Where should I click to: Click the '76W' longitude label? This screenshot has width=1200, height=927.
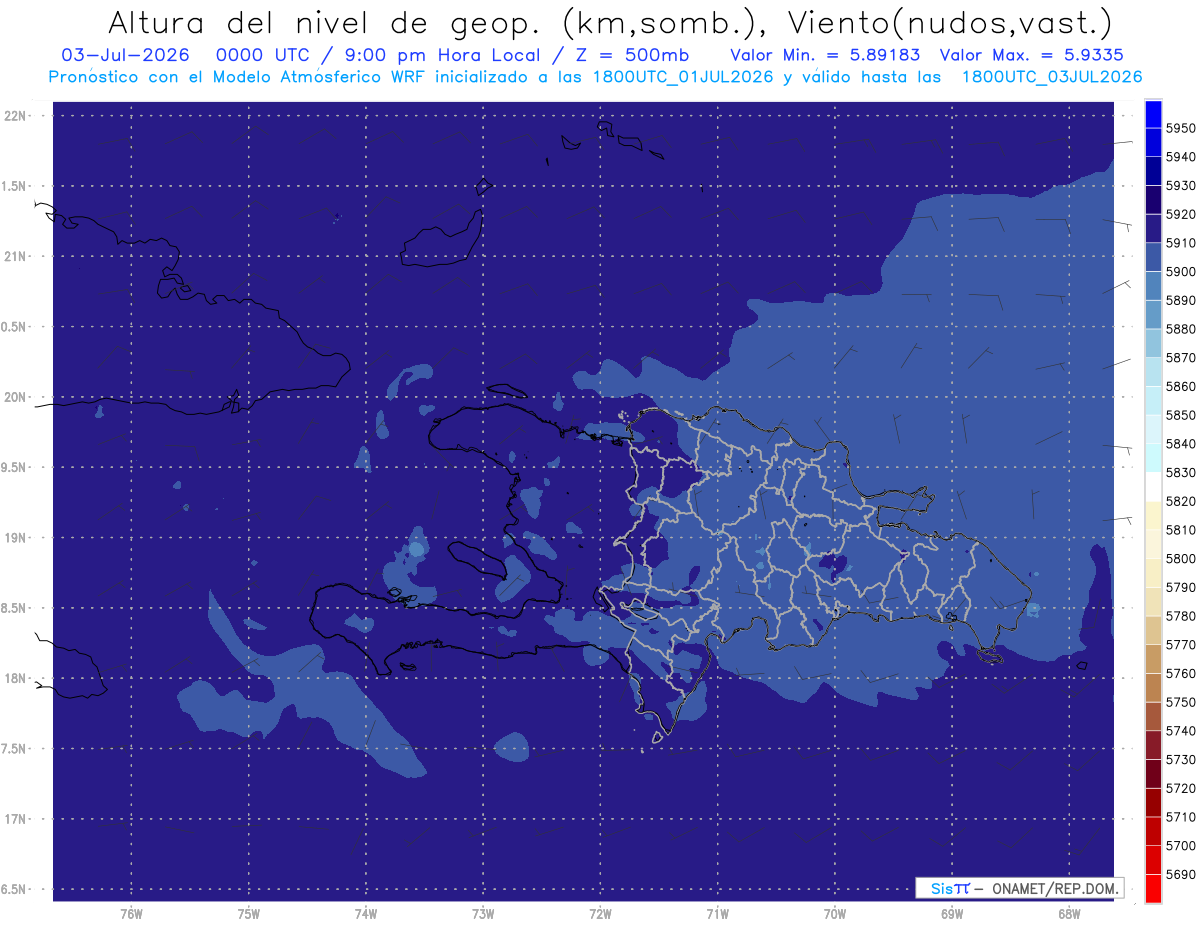(x=131, y=914)
